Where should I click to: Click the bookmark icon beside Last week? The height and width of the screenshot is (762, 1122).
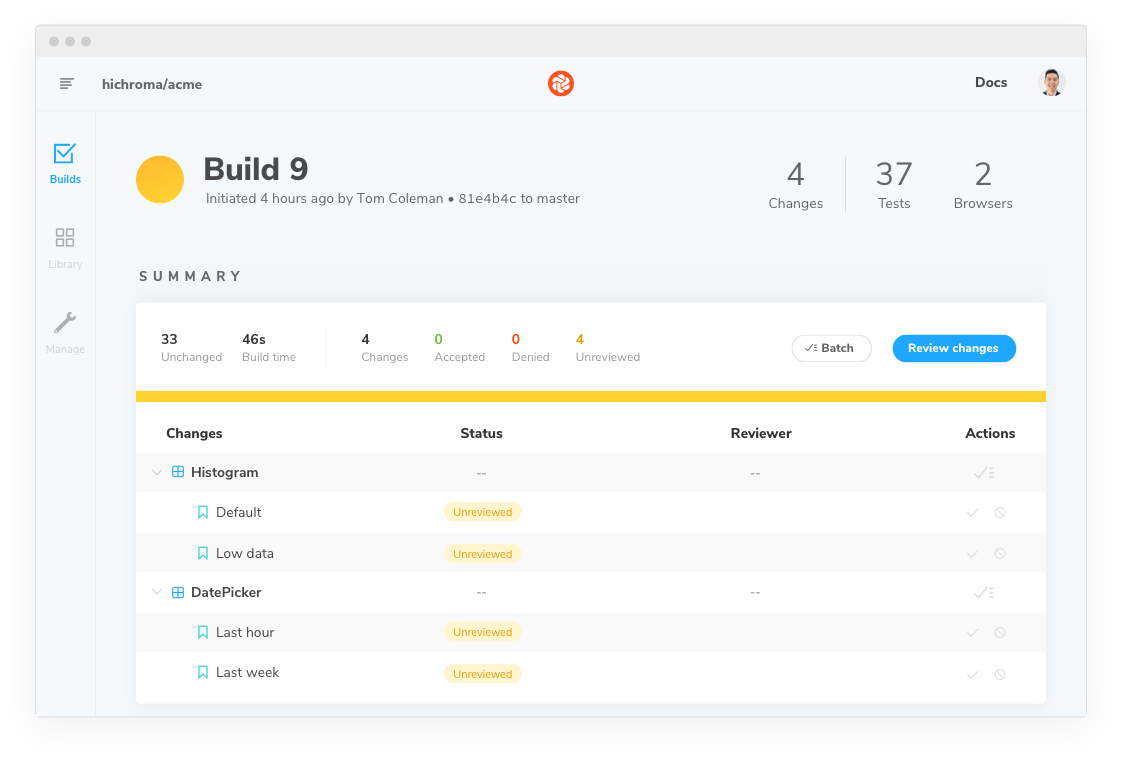point(203,673)
